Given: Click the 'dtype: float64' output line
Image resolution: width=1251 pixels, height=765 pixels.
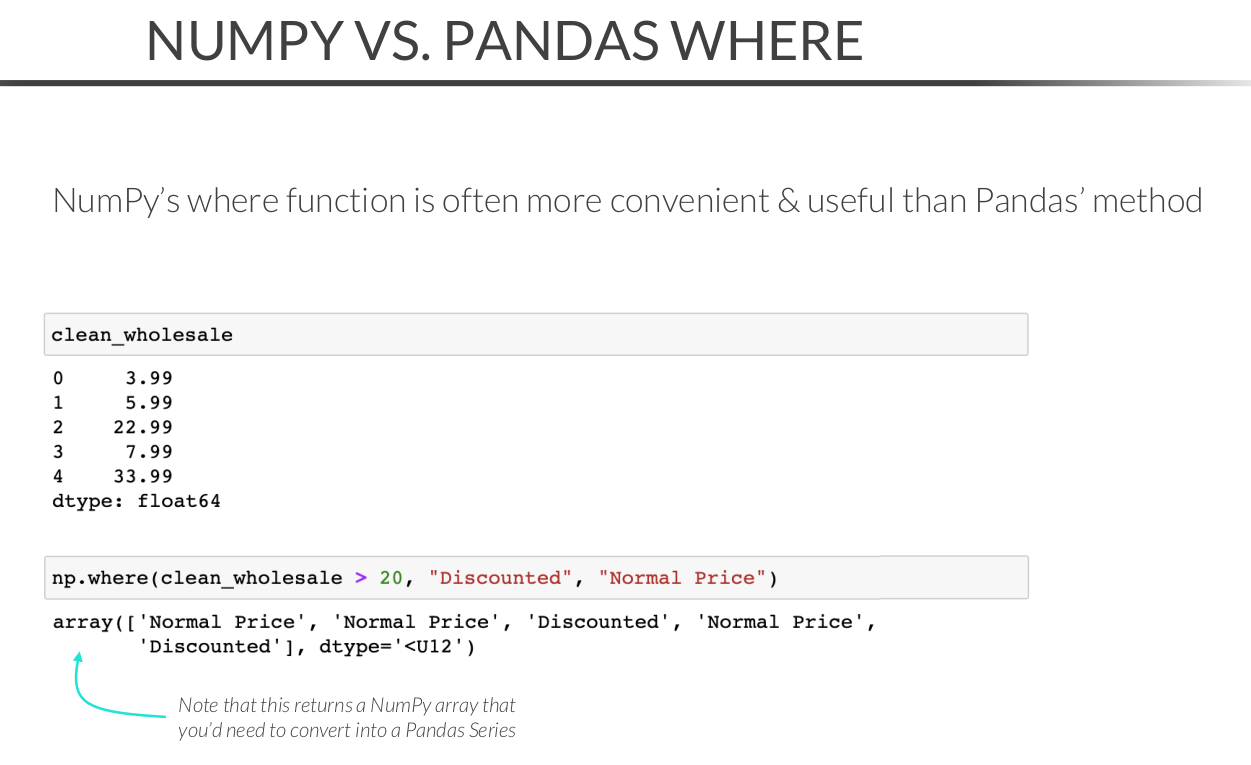Looking at the screenshot, I should (x=136, y=501).
